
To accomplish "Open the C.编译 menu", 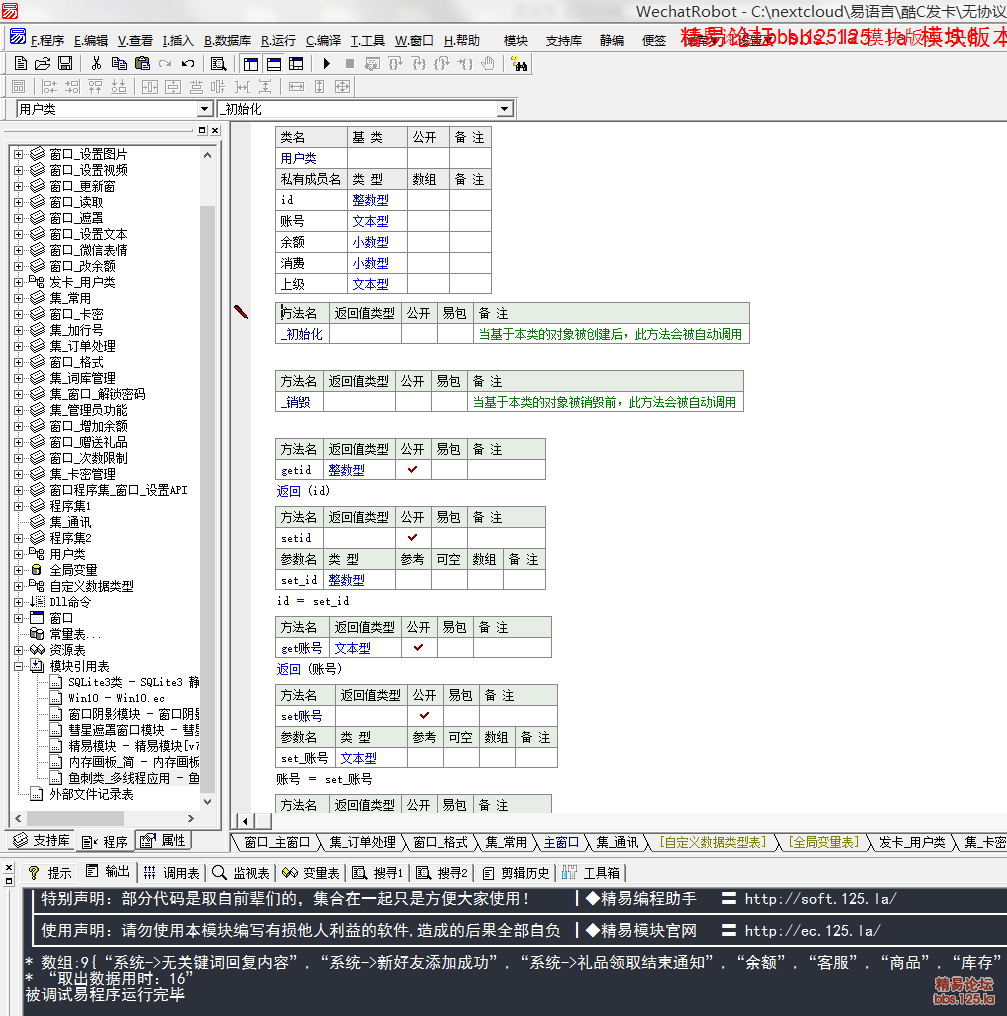I will click(x=323, y=41).
